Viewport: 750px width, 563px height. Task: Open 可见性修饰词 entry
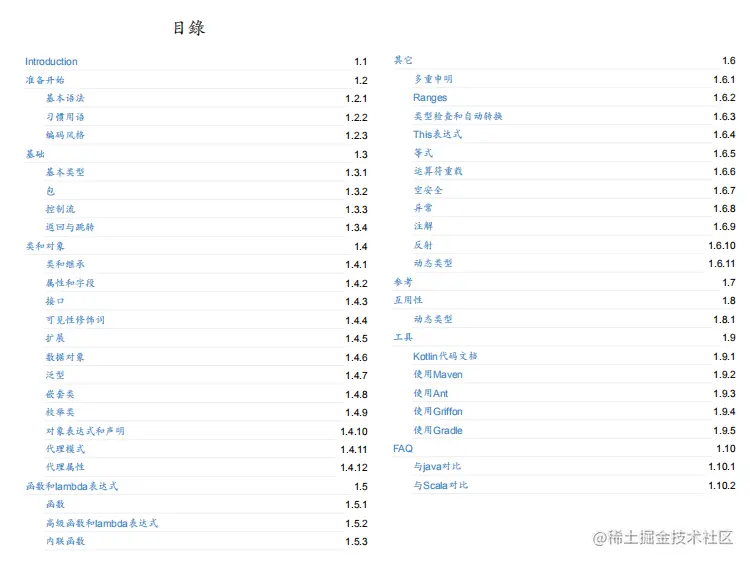[x=75, y=320]
